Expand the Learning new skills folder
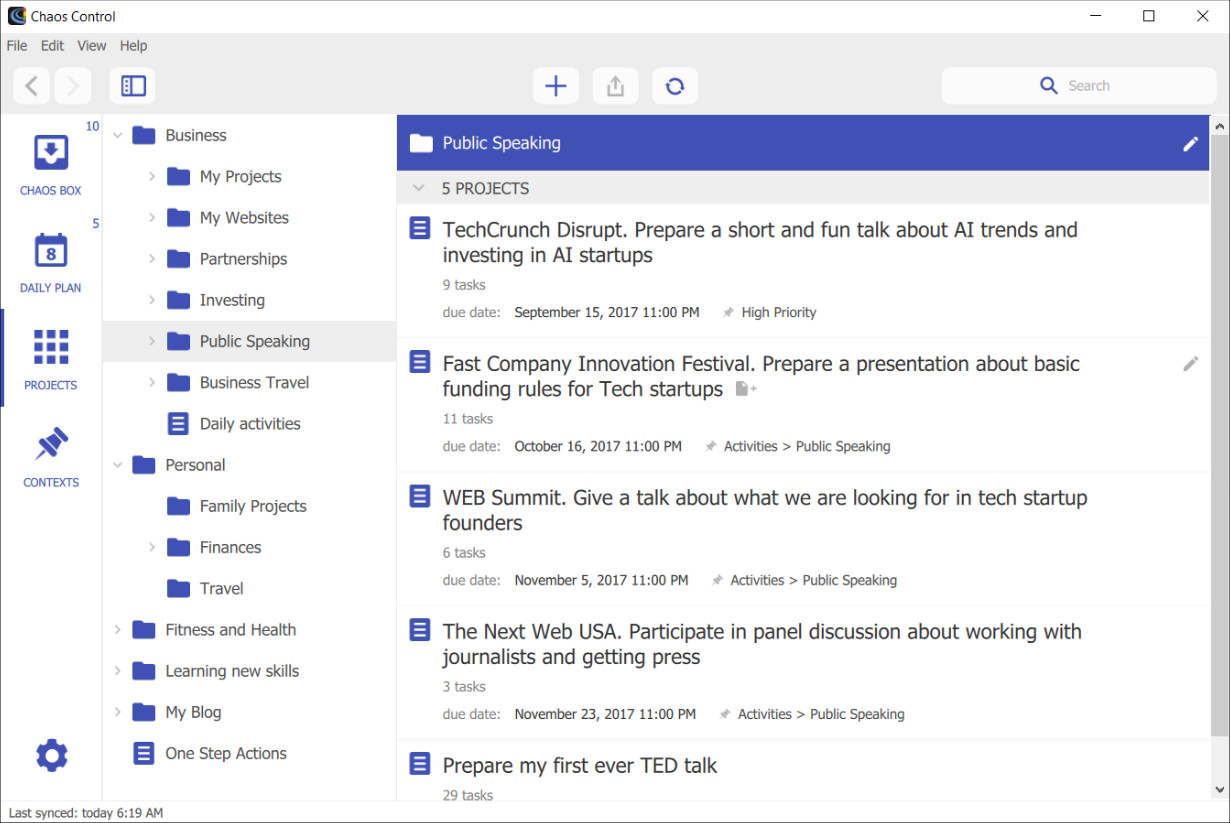Viewport: 1230px width, 823px height. point(118,671)
